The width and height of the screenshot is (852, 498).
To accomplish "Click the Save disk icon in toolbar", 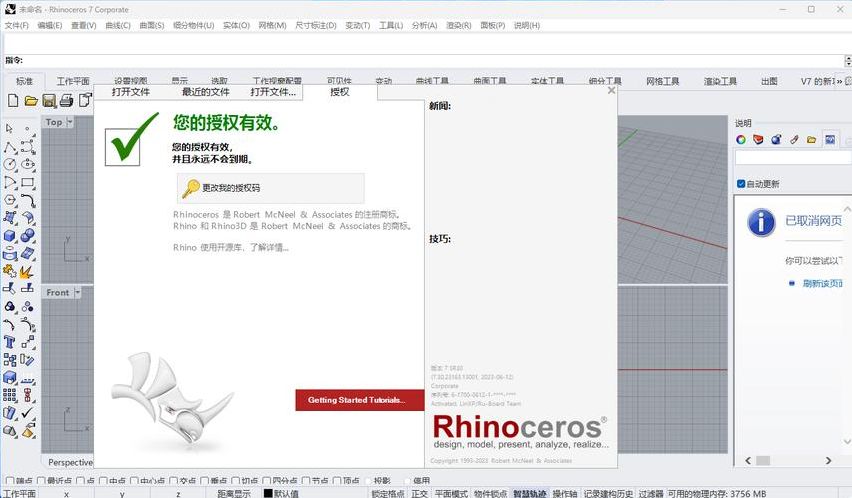I will 49,100.
